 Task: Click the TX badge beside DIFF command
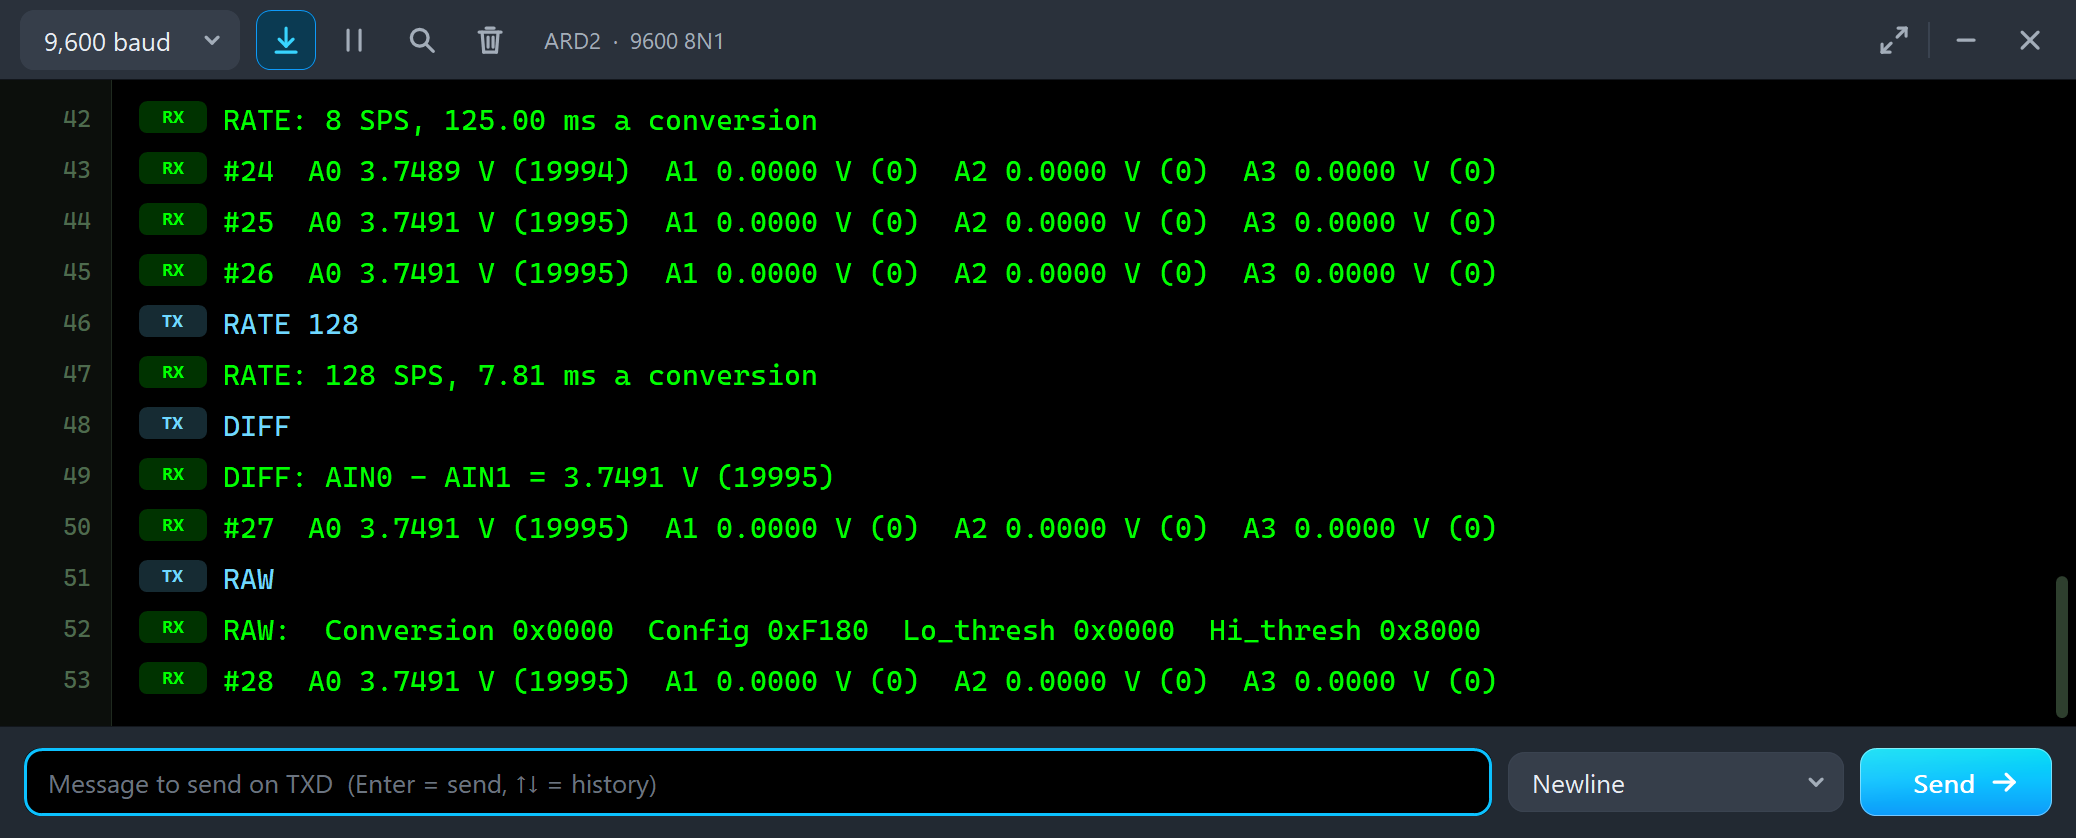click(173, 424)
